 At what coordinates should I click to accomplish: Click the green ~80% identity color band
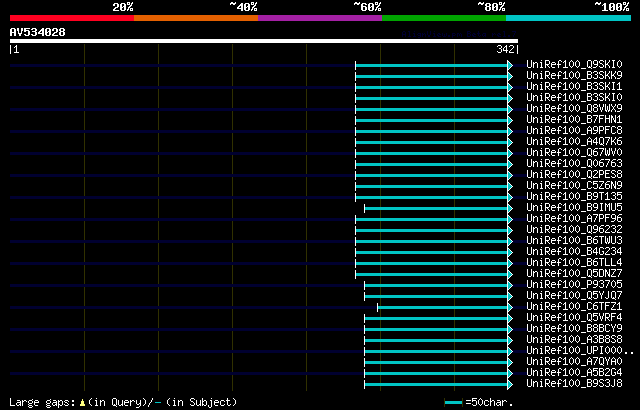pos(444,18)
